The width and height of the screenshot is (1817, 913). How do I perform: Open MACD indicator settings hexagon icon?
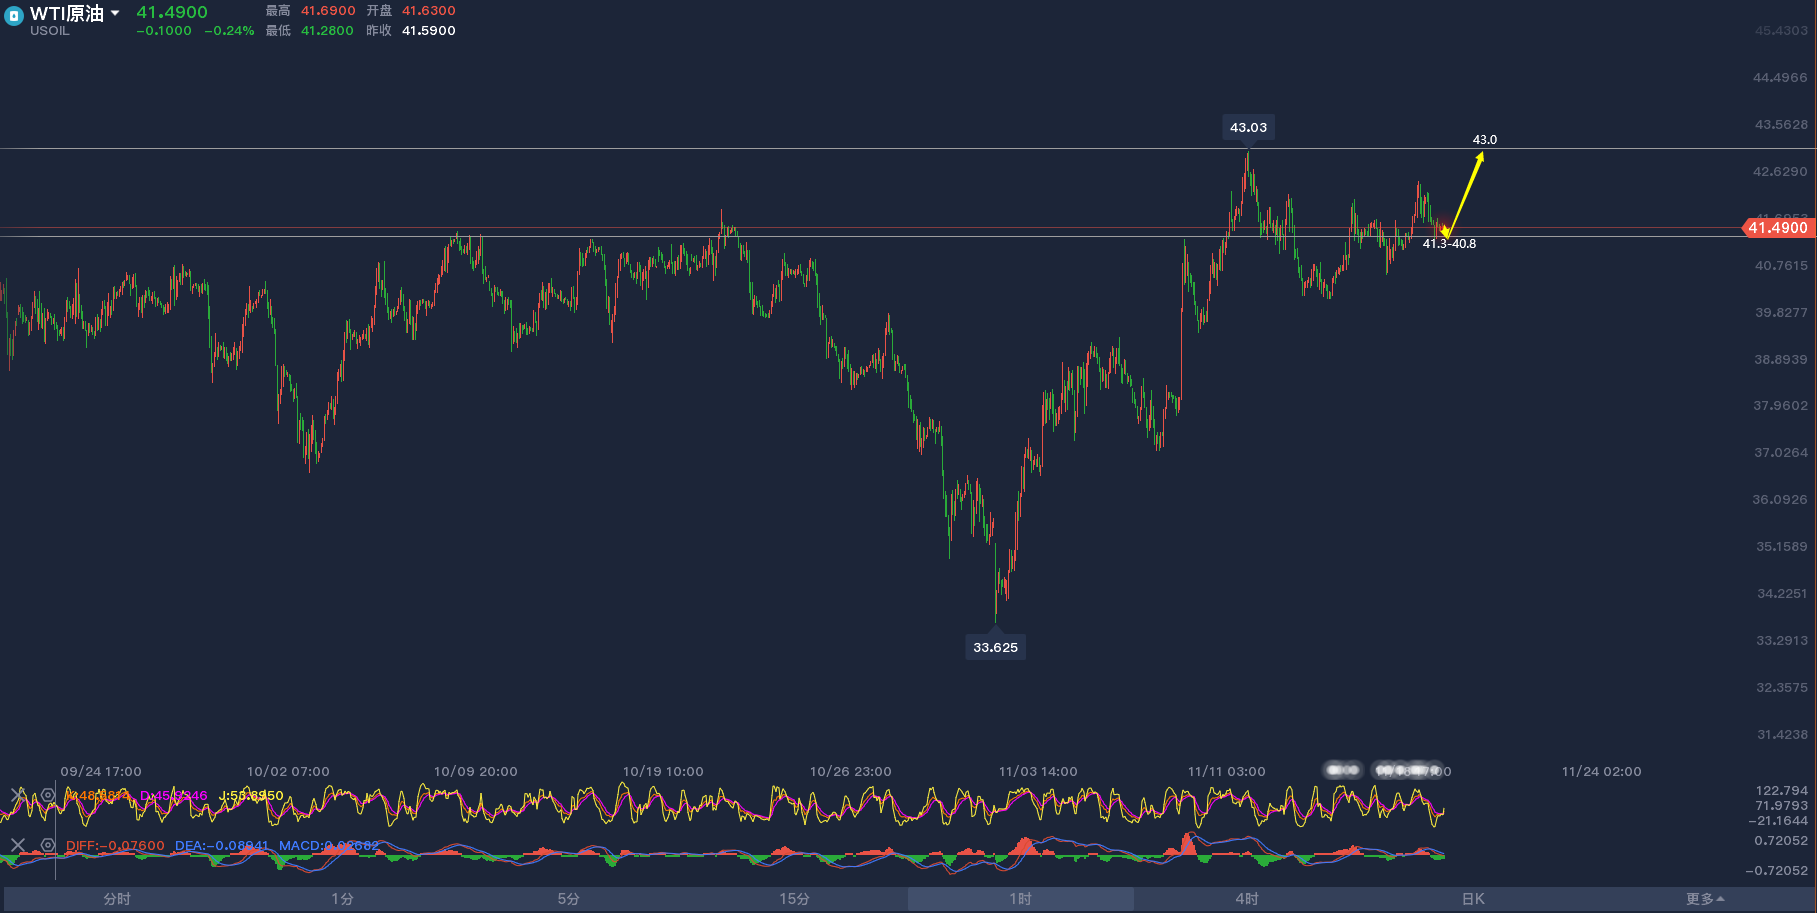click(47, 845)
